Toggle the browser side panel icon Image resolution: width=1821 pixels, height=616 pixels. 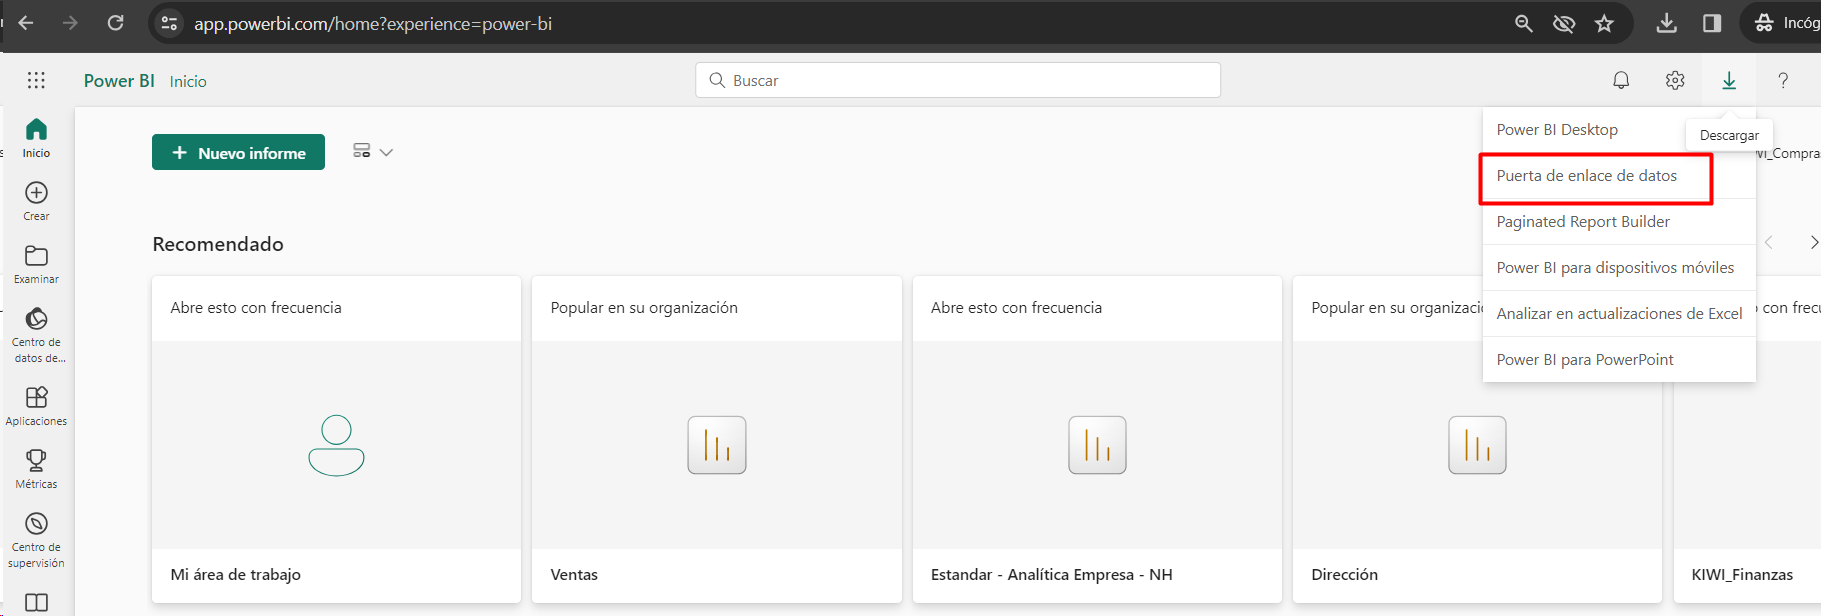click(x=1712, y=23)
